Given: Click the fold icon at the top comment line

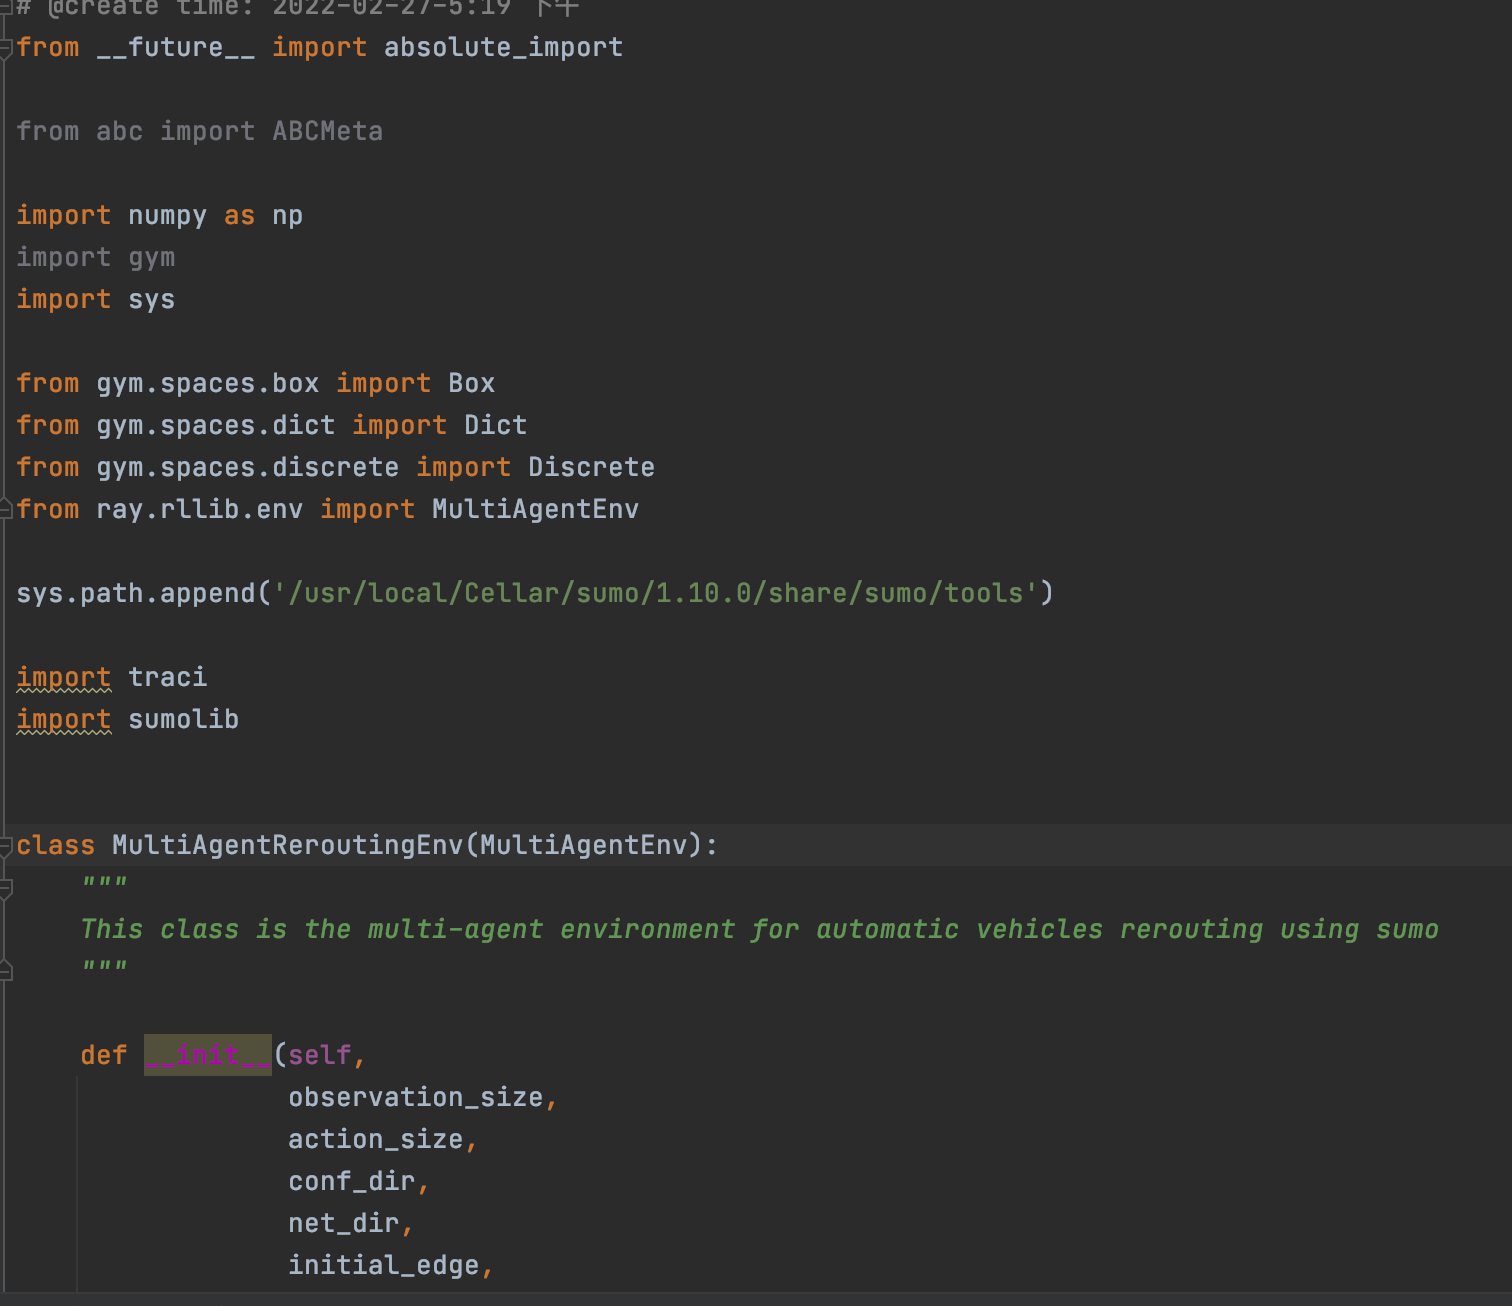Looking at the screenshot, I should [x=6, y=8].
